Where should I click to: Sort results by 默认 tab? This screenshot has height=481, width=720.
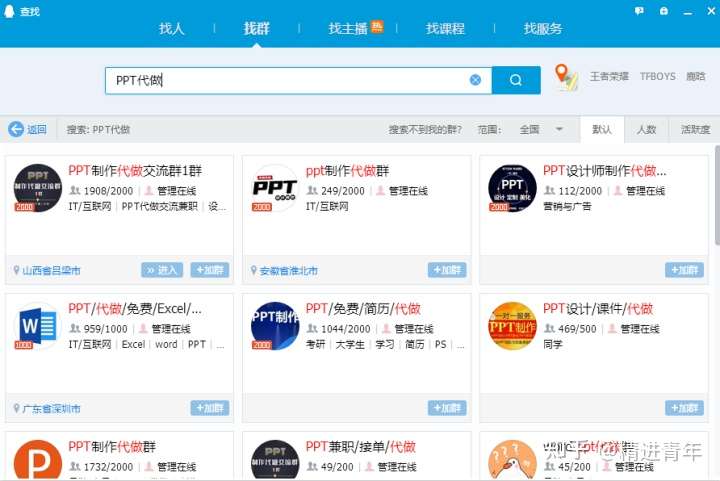pos(602,129)
